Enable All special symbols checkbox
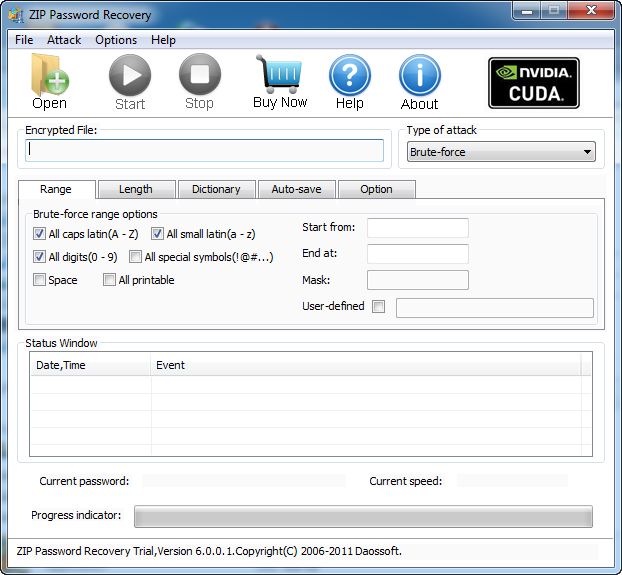 136,257
